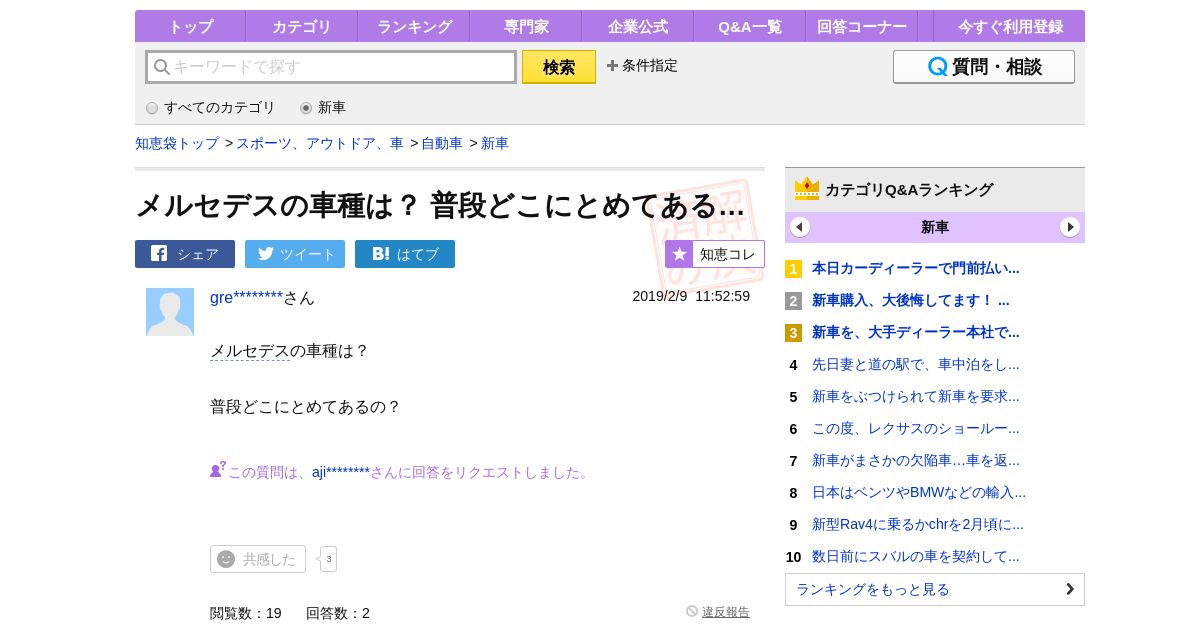This screenshot has height=630, width=1200.
Task: Click the post date 2019/2/9 11:52:59
Action: (691, 296)
